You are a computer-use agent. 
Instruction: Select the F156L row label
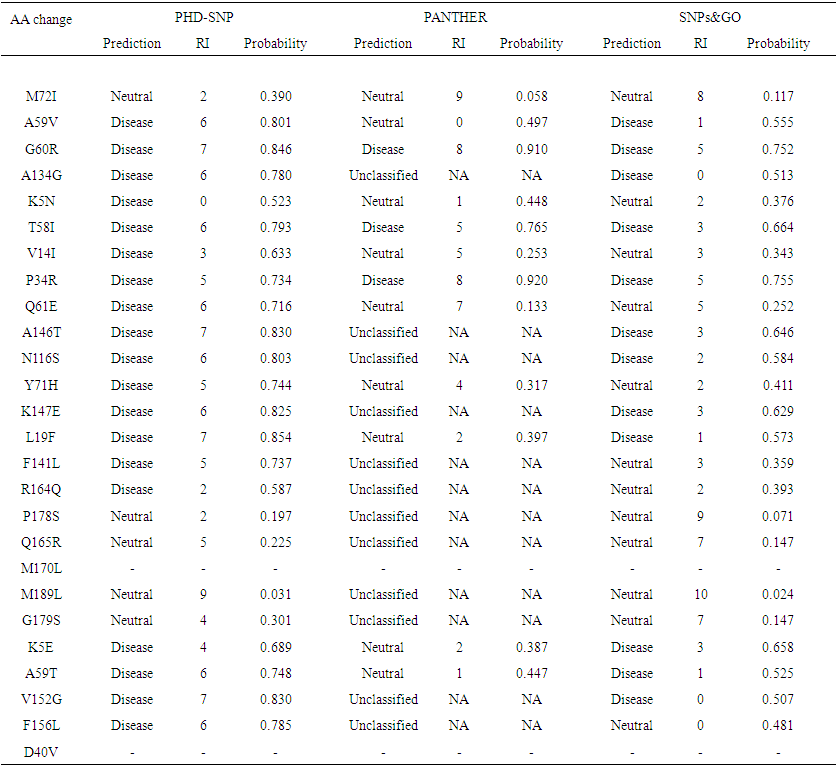[41, 725]
